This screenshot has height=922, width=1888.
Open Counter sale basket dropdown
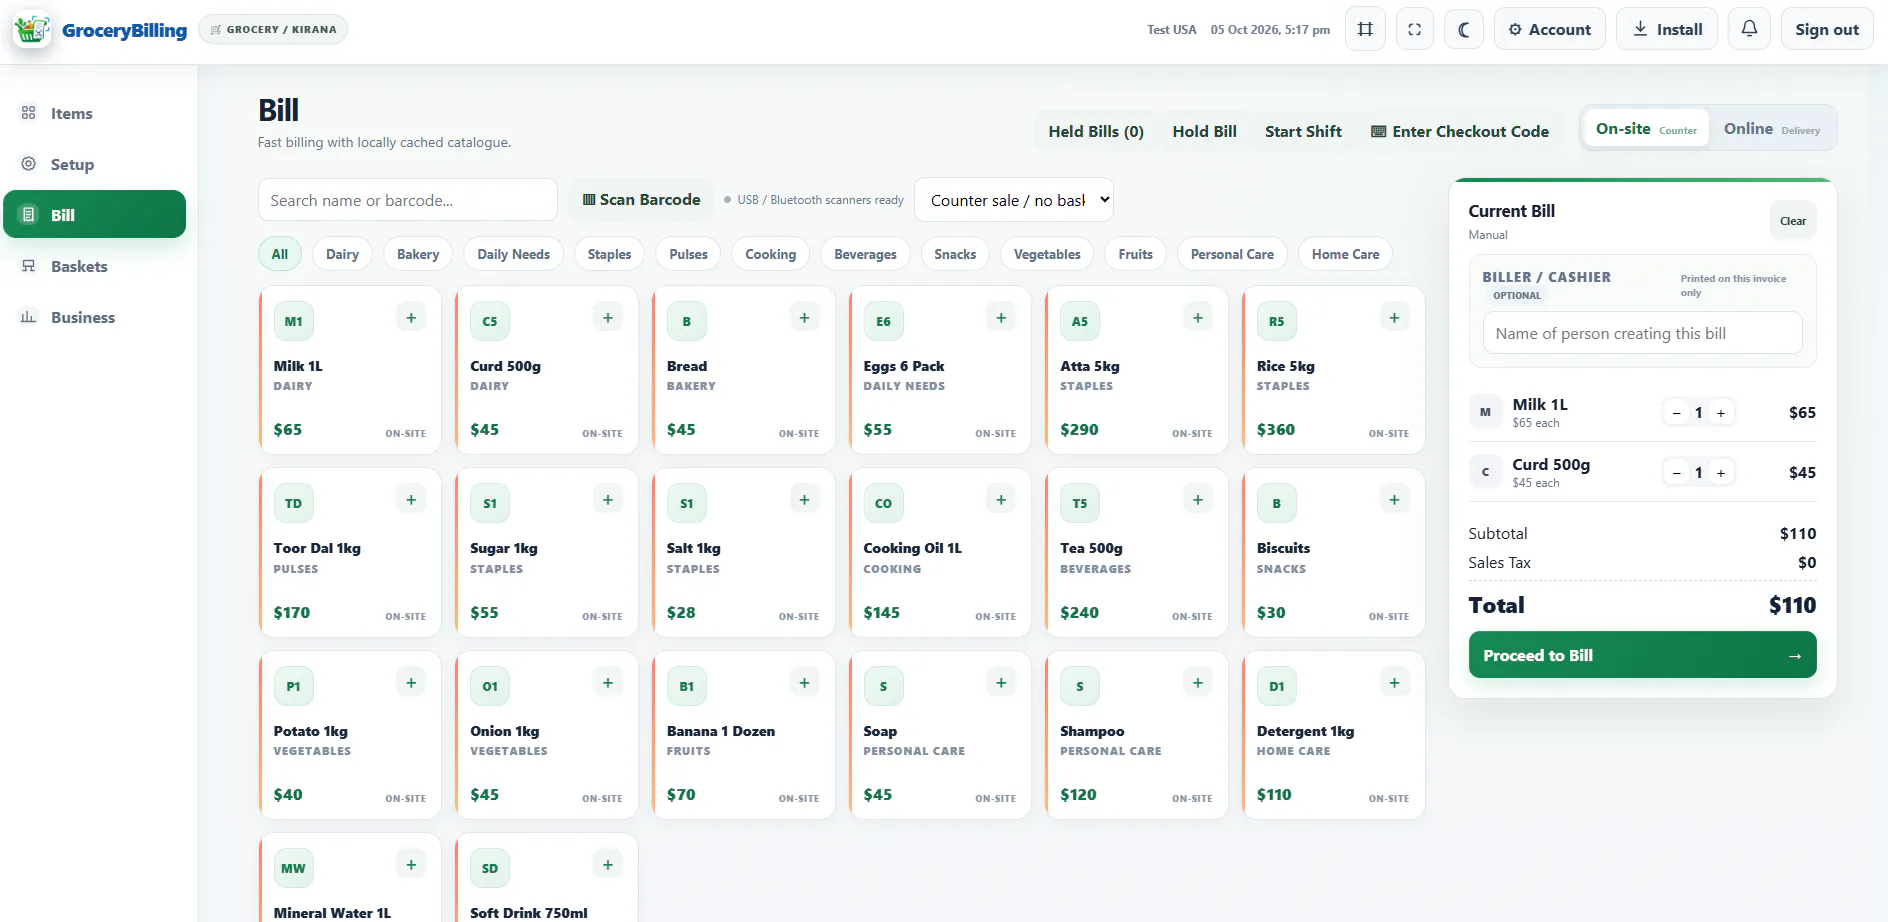(x=1014, y=200)
